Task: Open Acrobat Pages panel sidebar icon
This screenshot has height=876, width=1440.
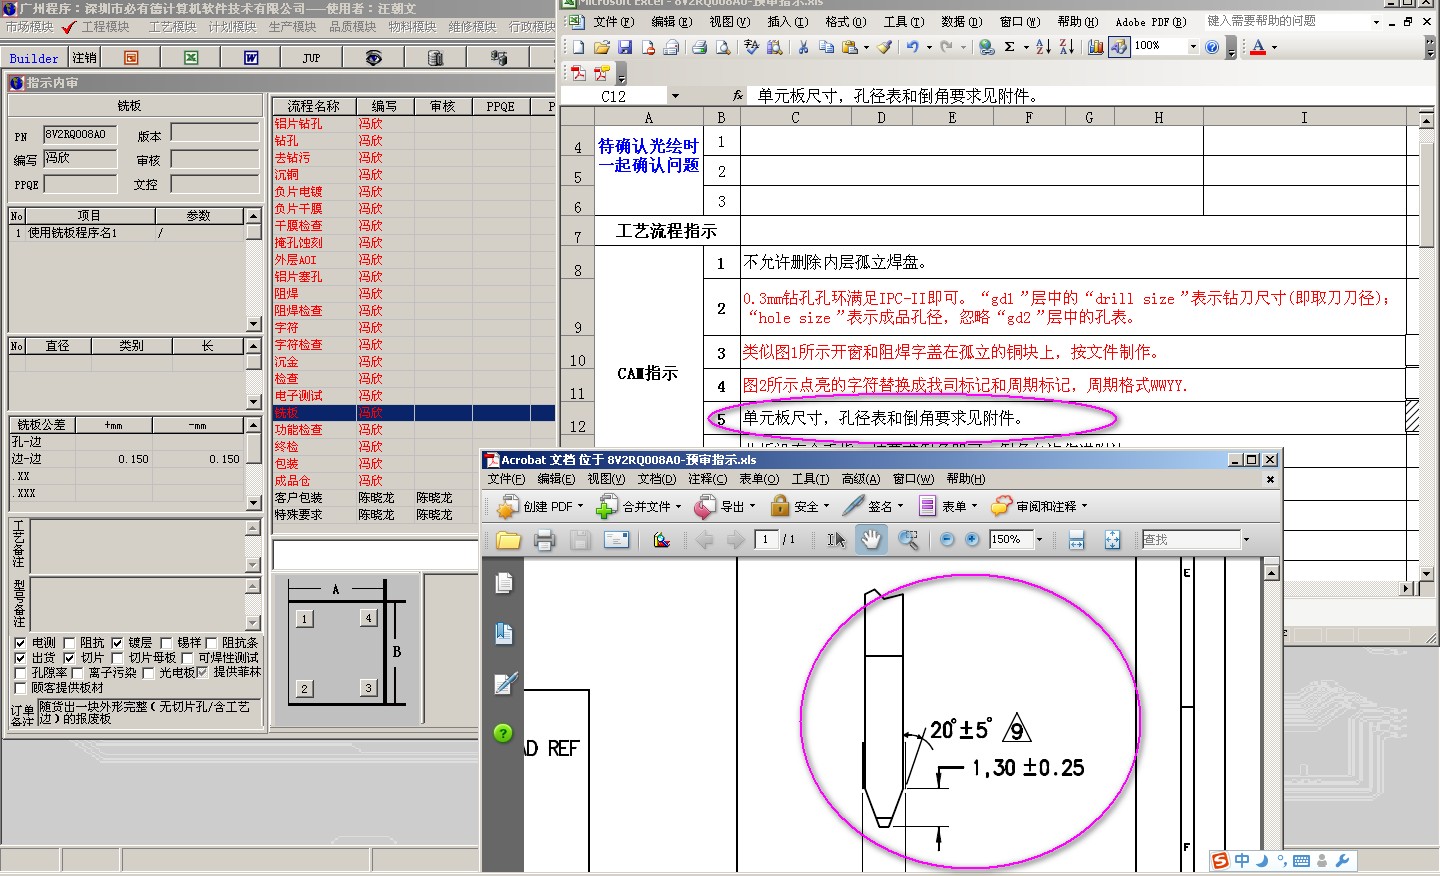Action: (504, 583)
